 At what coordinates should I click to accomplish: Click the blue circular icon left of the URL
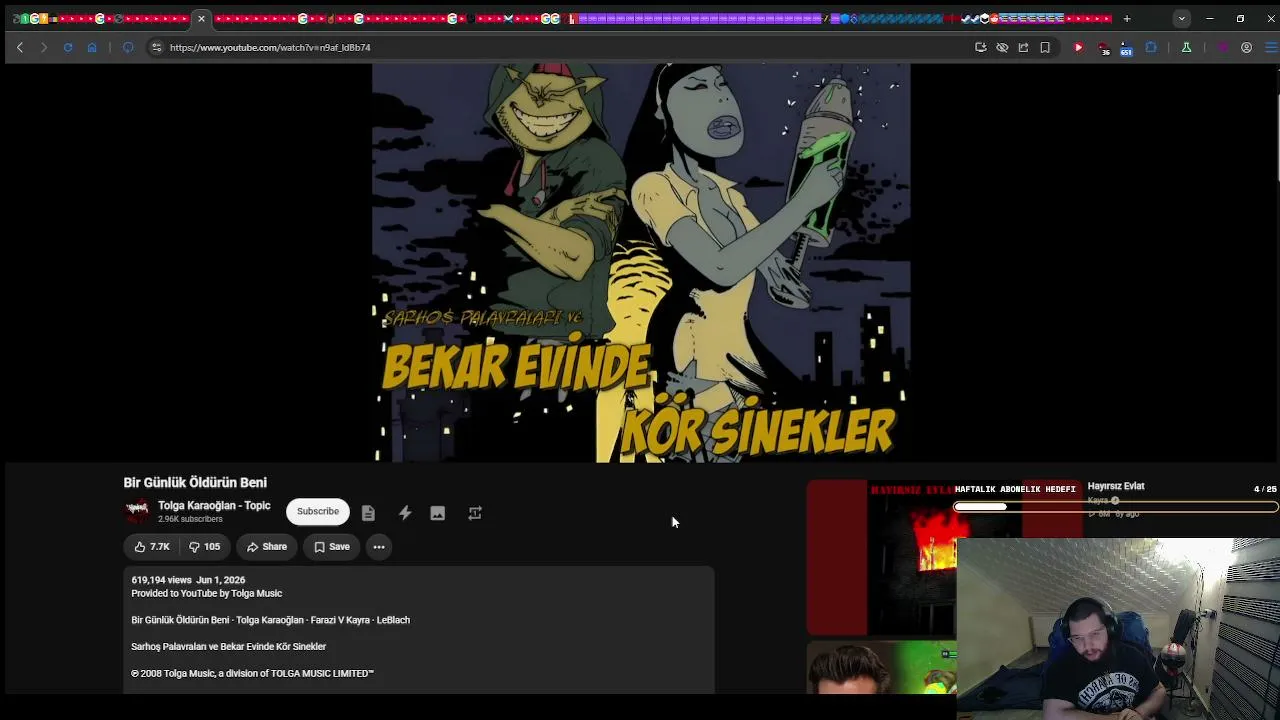[x=128, y=47]
